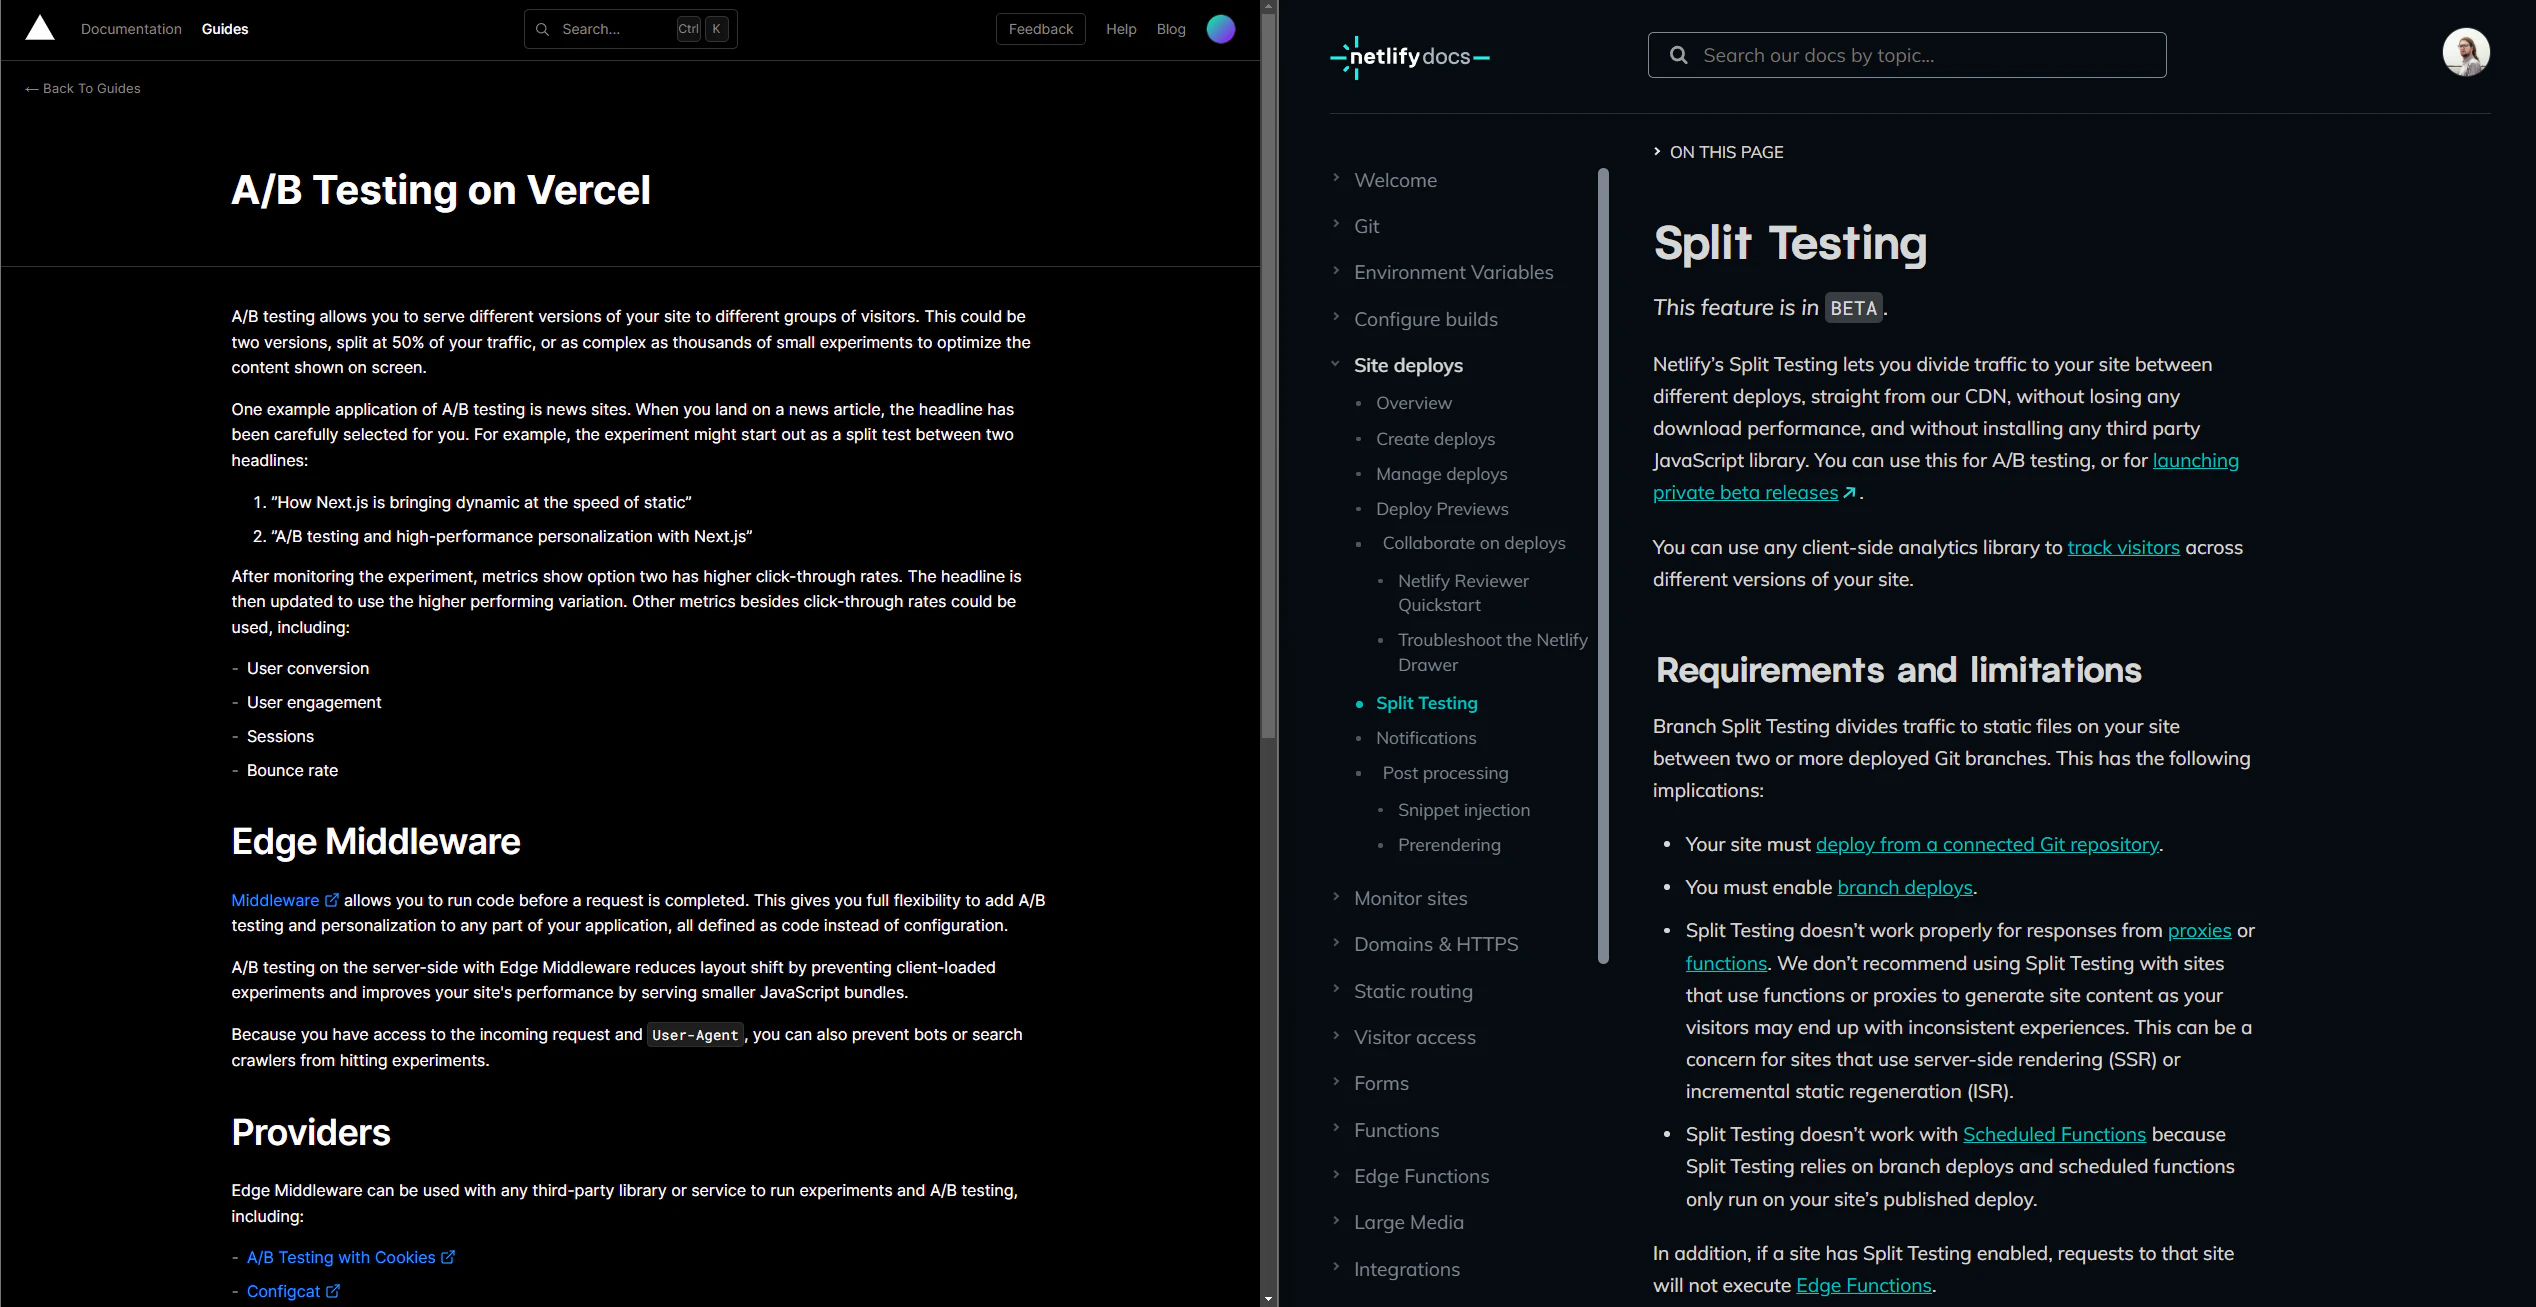This screenshot has height=1307, width=2536.
Task: Open Deploy Previews sidebar item
Action: point(1442,509)
